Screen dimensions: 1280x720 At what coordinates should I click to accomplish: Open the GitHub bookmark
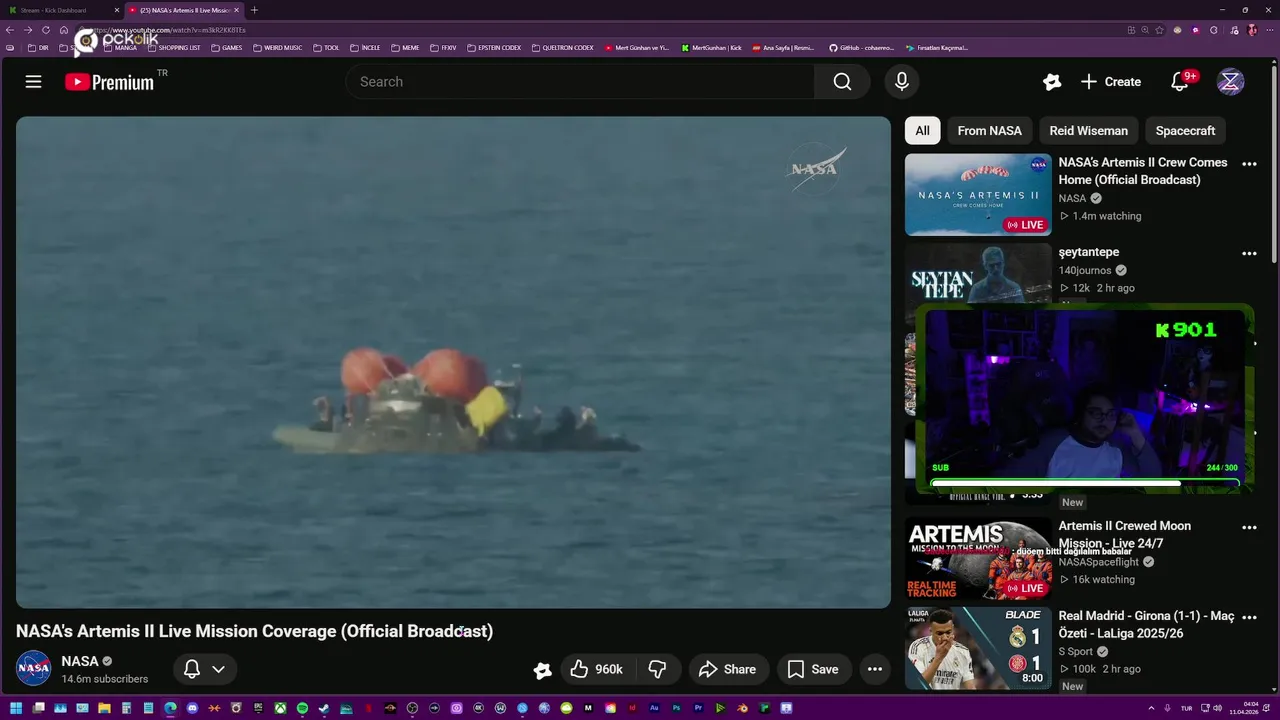861,47
